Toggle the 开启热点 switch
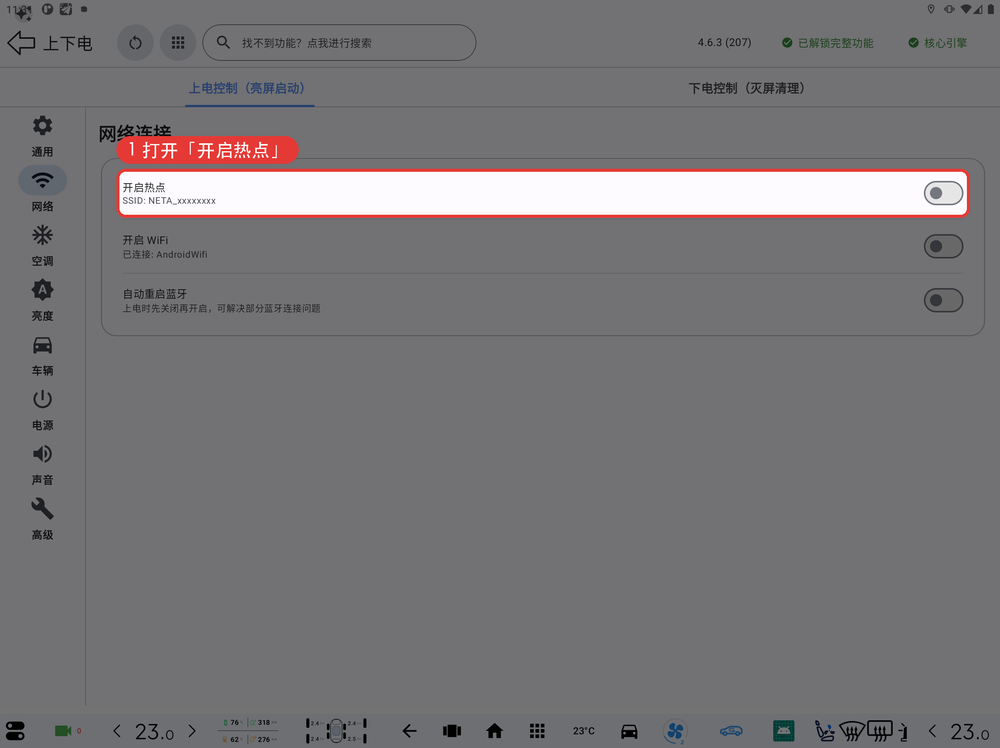Viewport: 1000px width, 748px height. 943,193
